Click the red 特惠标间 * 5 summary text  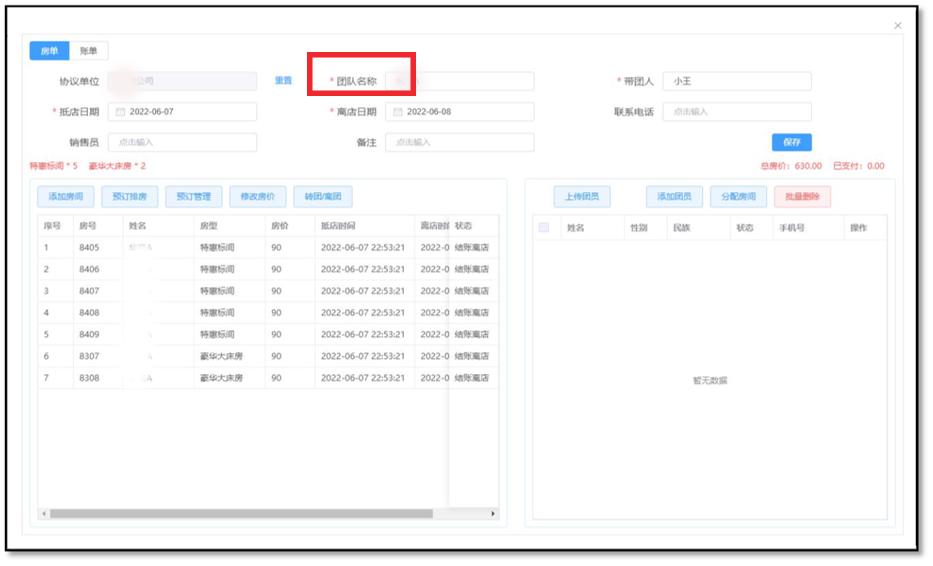54,166
